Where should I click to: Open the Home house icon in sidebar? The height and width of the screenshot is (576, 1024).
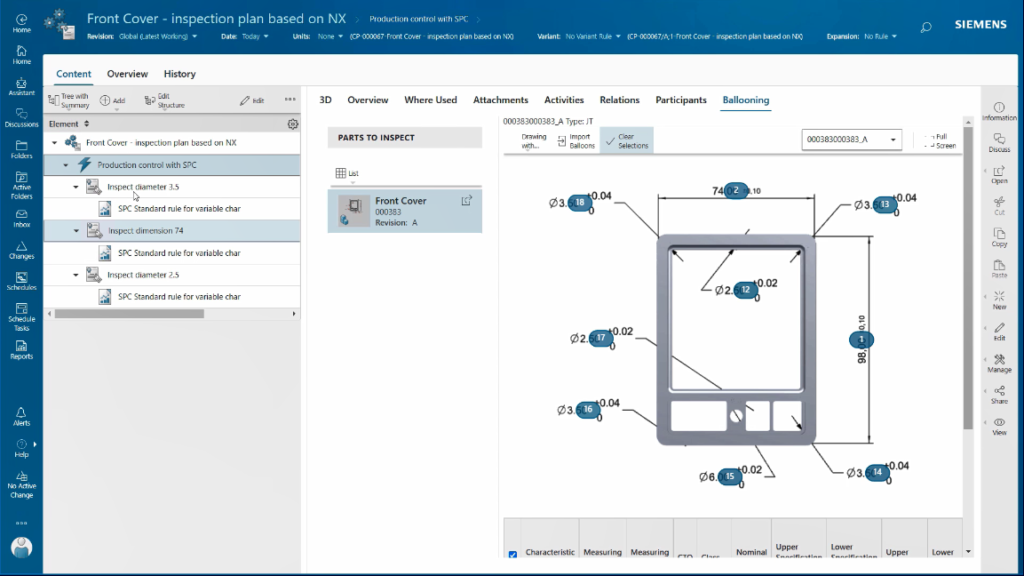[x=22, y=55]
